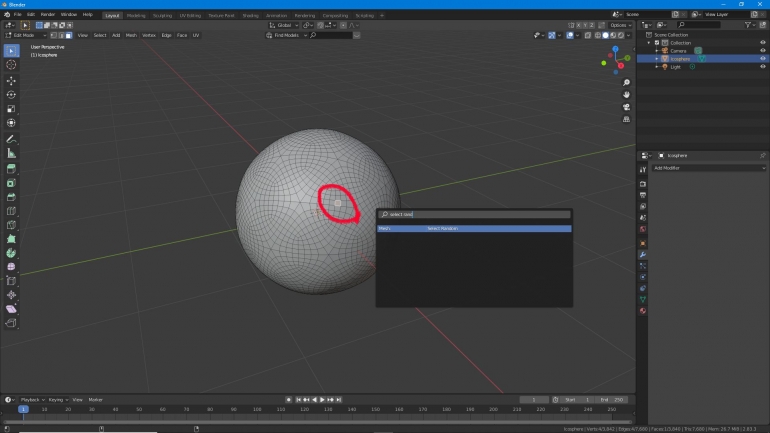The width and height of the screenshot is (770, 433).
Task: Expand the Icosphere tree item
Action: pyautogui.click(x=657, y=58)
